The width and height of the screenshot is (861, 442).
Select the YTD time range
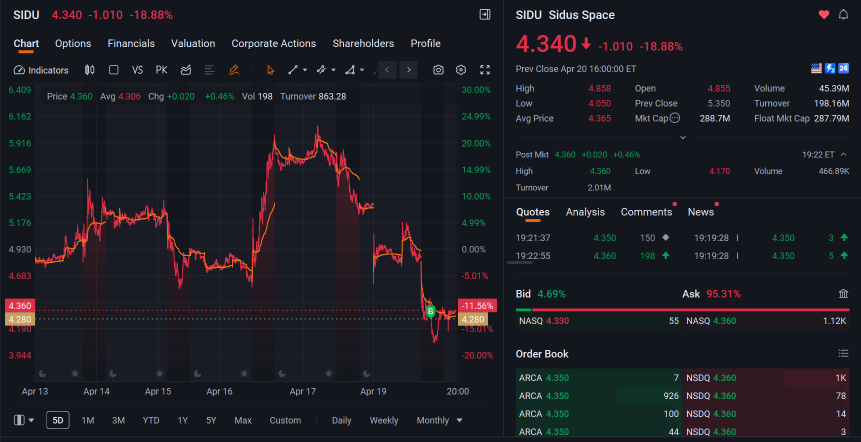click(151, 421)
